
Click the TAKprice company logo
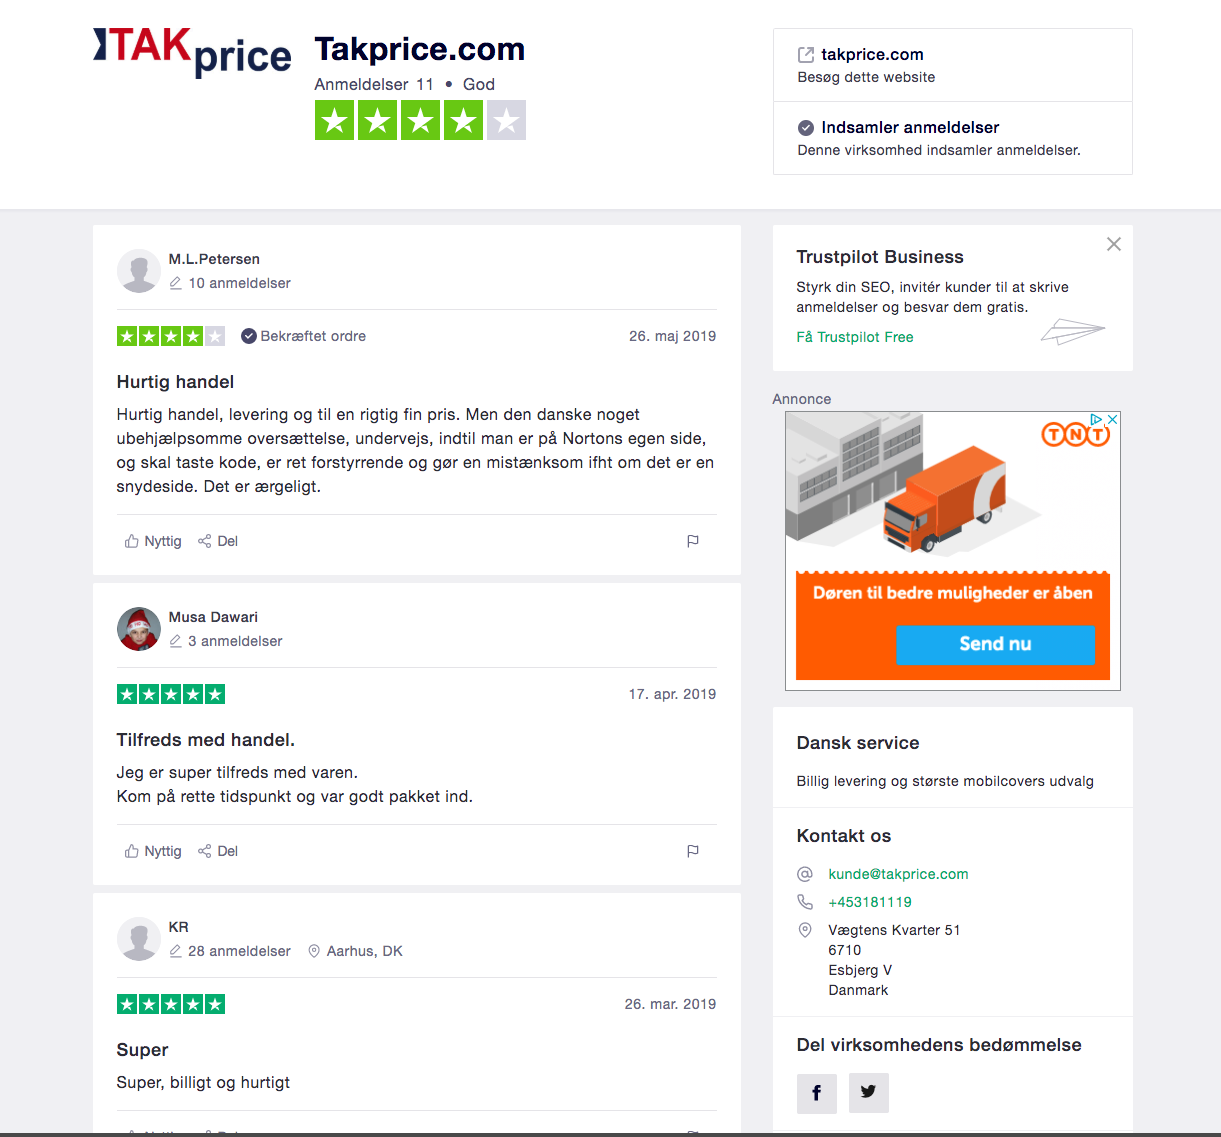pyautogui.click(x=192, y=52)
